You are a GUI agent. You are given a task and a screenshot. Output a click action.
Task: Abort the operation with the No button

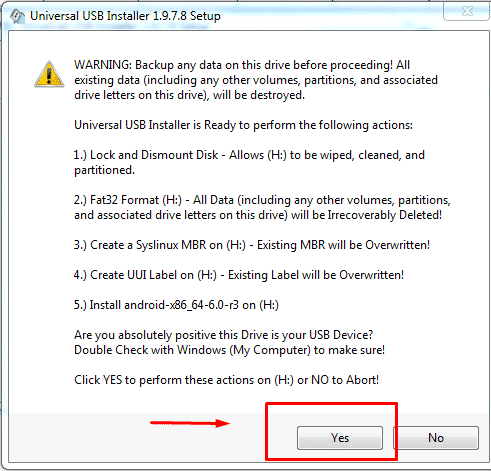[436, 438]
